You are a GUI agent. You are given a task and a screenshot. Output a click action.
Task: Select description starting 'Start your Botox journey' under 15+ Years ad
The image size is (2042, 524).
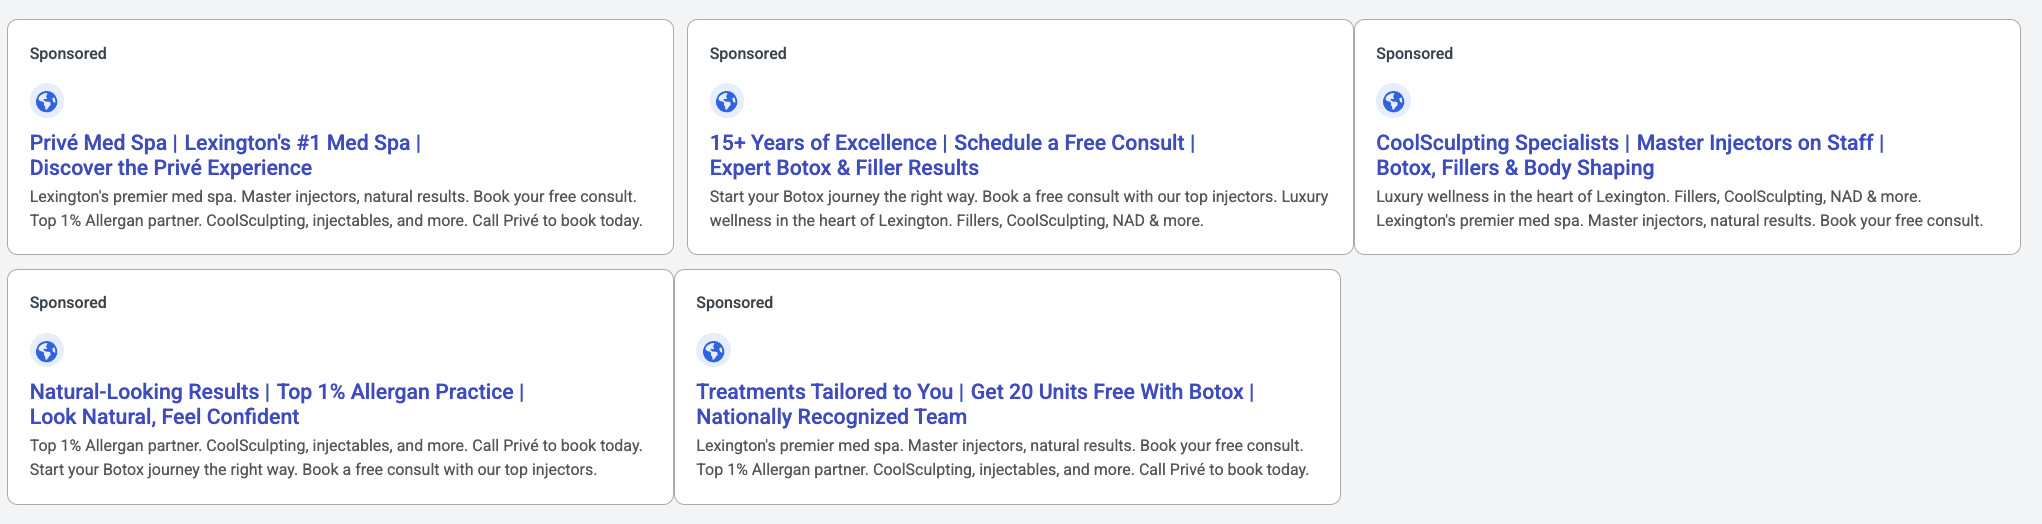pyautogui.click(x=1018, y=209)
